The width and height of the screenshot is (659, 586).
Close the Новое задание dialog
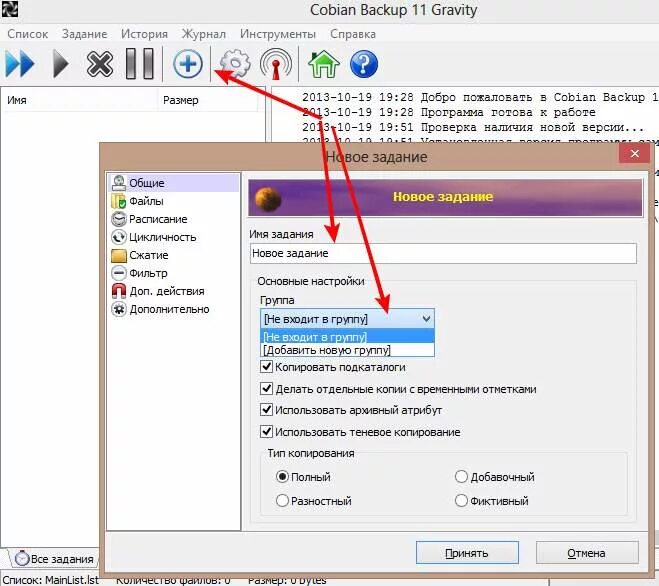635,154
